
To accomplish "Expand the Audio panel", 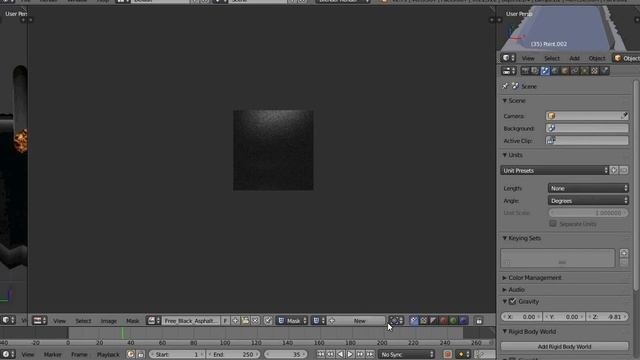I will tap(516, 289).
